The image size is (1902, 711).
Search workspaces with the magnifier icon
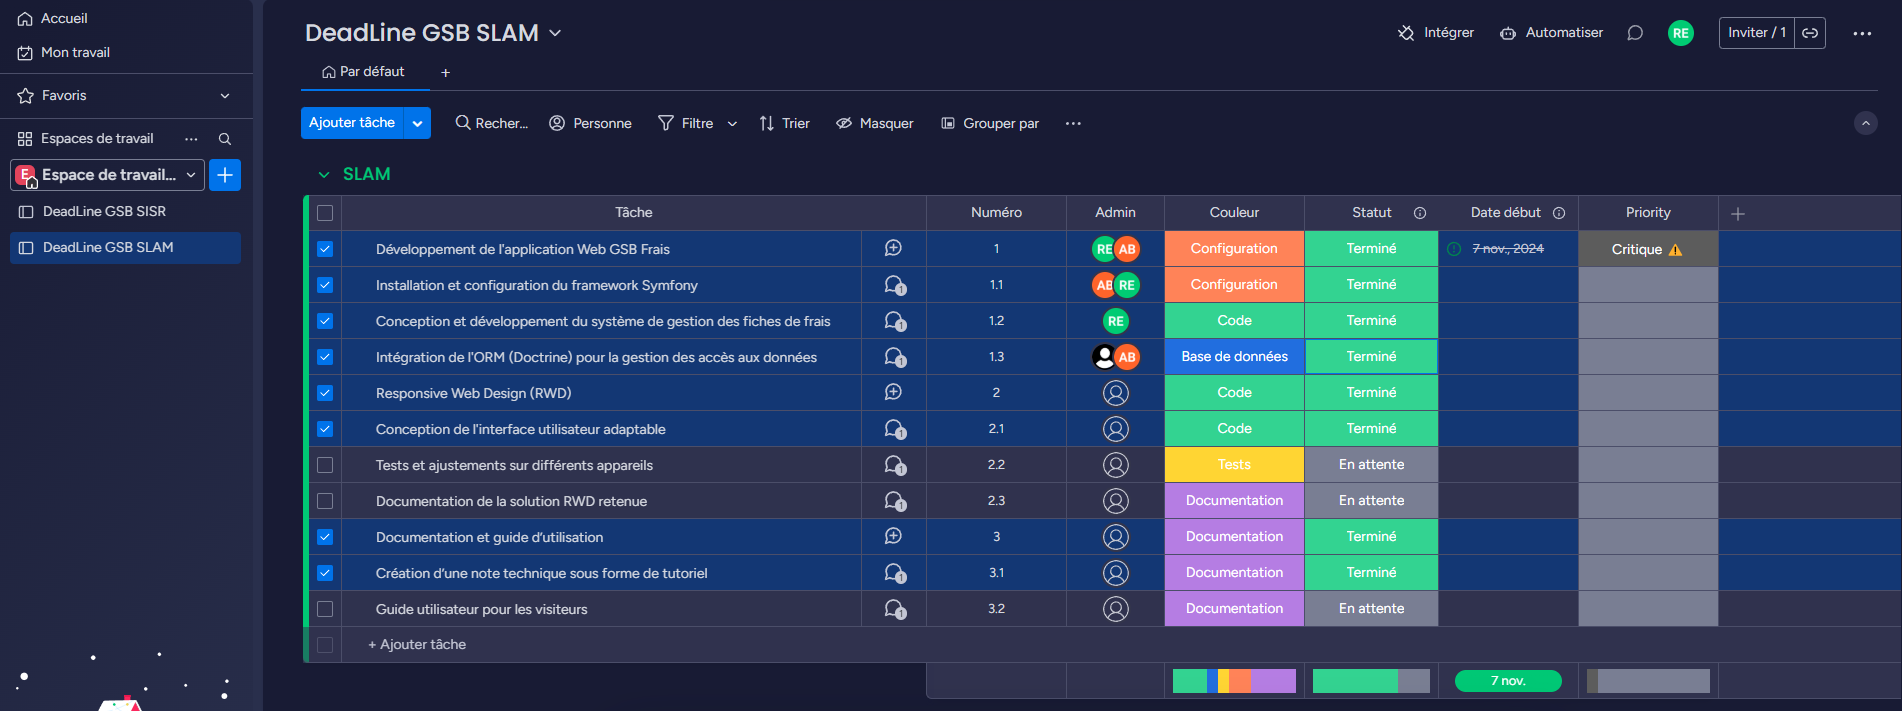pos(225,139)
